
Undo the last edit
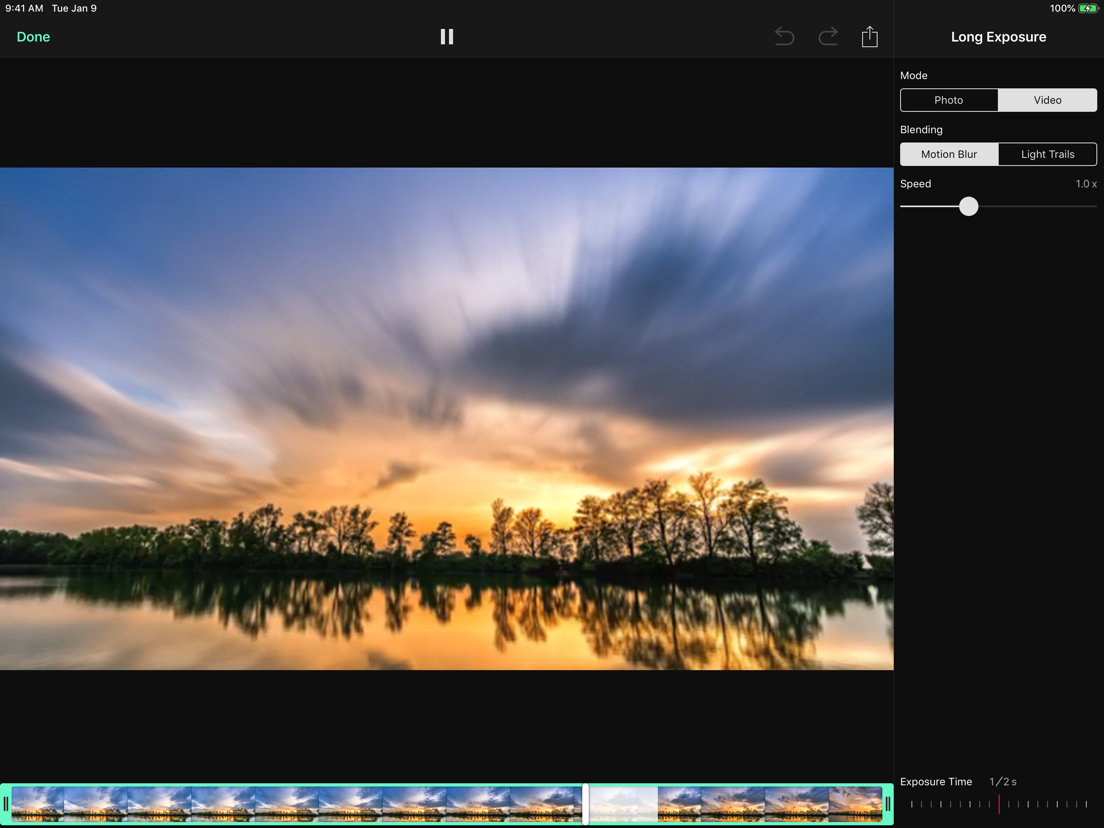[784, 37]
